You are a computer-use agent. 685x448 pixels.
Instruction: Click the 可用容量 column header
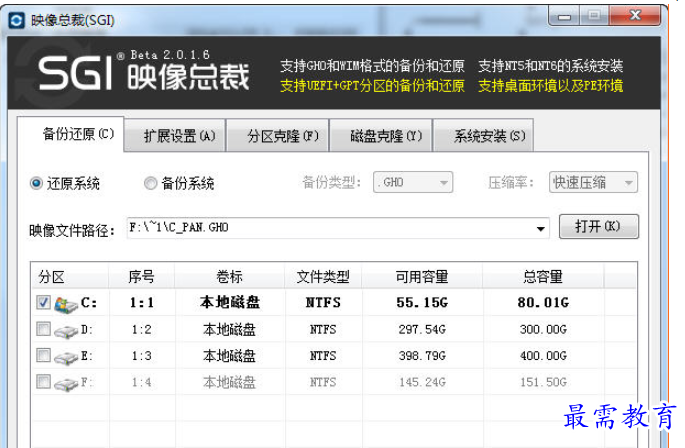tap(422, 277)
